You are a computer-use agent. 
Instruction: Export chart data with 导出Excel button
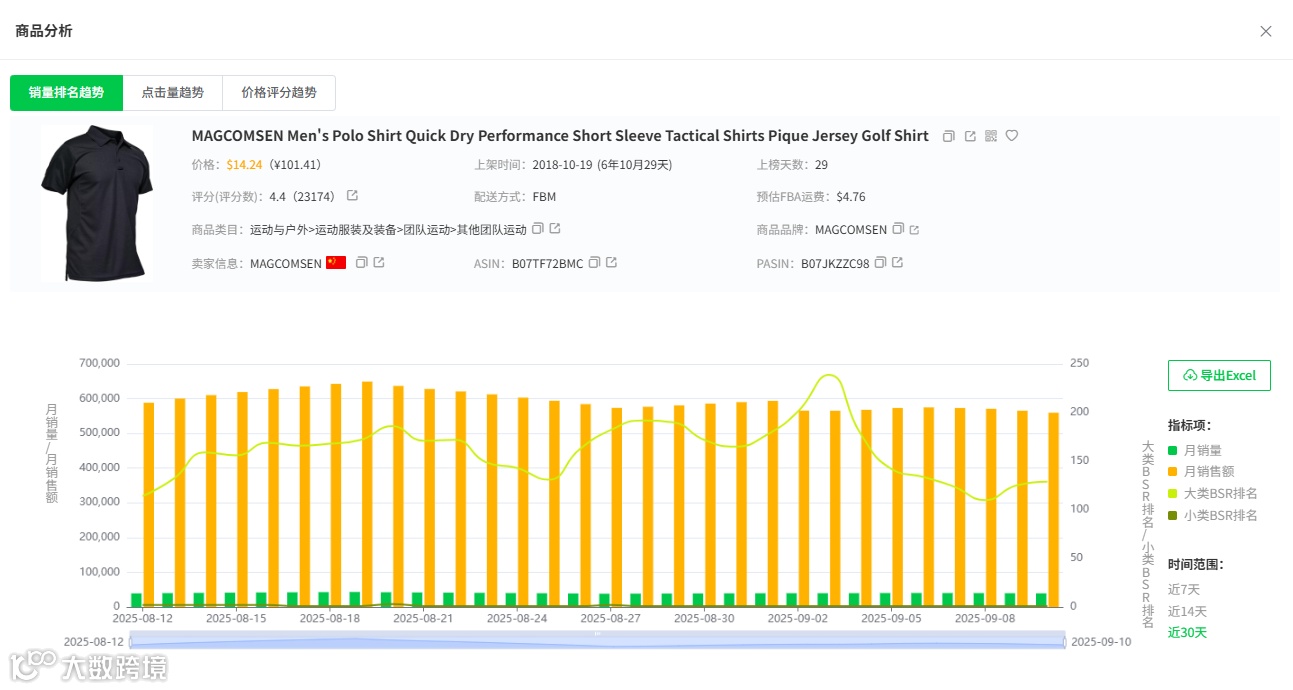point(1219,375)
